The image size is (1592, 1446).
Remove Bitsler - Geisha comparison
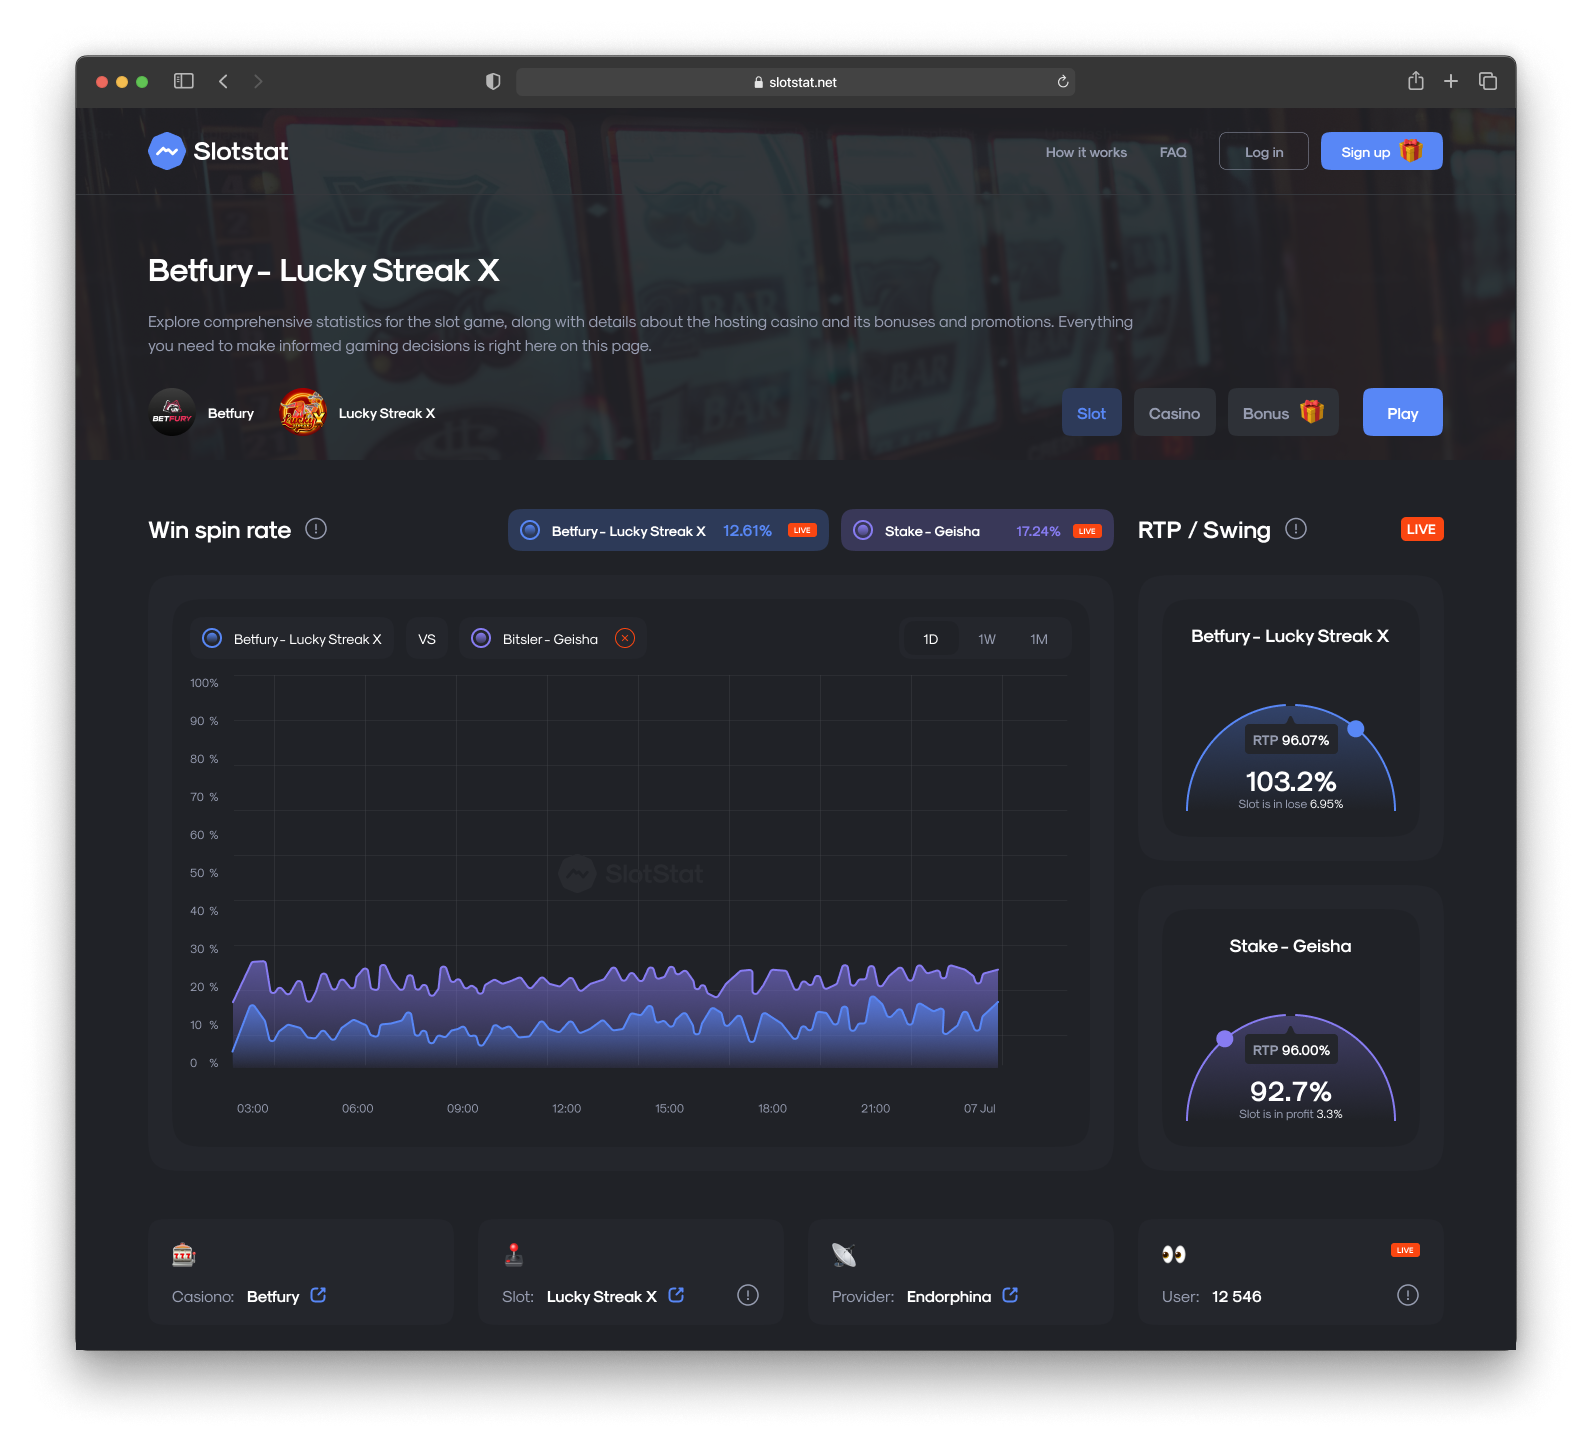coord(625,638)
